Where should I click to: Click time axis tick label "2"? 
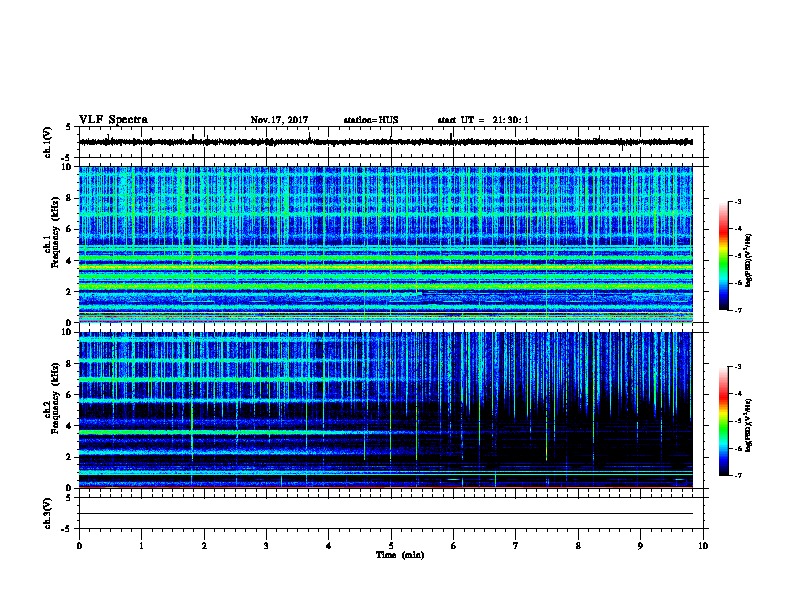[204, 546]
